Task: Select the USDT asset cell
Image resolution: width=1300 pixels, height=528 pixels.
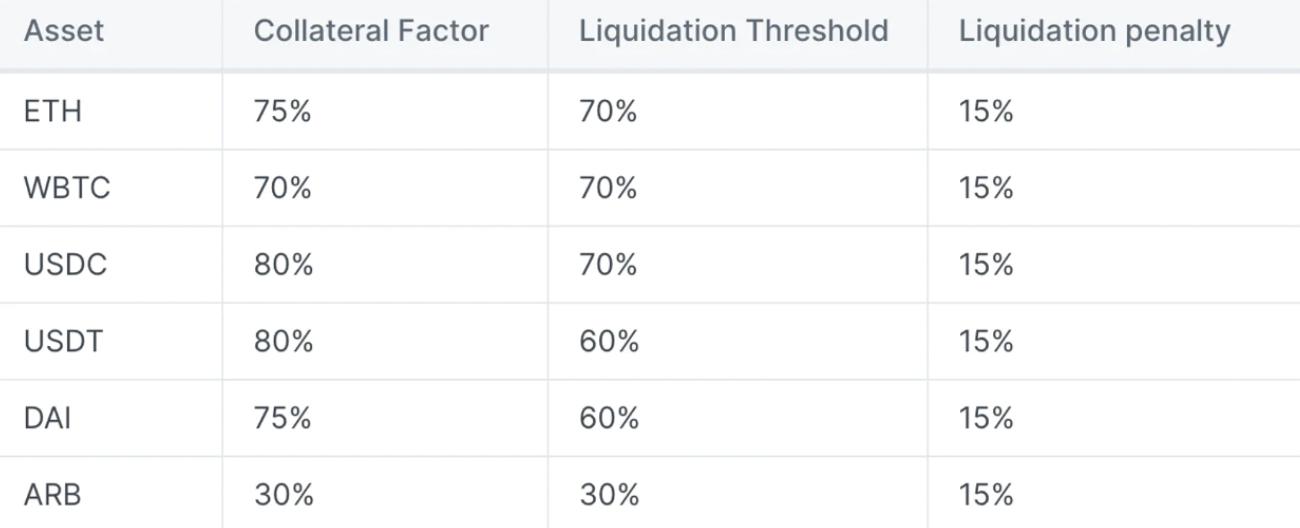Action: pos(65,342)
